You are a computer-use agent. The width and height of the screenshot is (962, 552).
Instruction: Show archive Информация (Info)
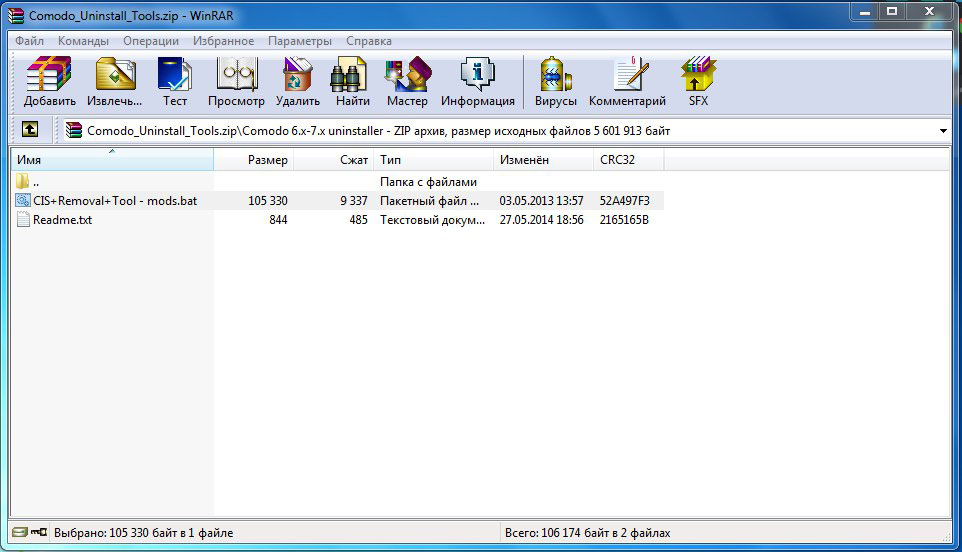[x=477, y=82]
